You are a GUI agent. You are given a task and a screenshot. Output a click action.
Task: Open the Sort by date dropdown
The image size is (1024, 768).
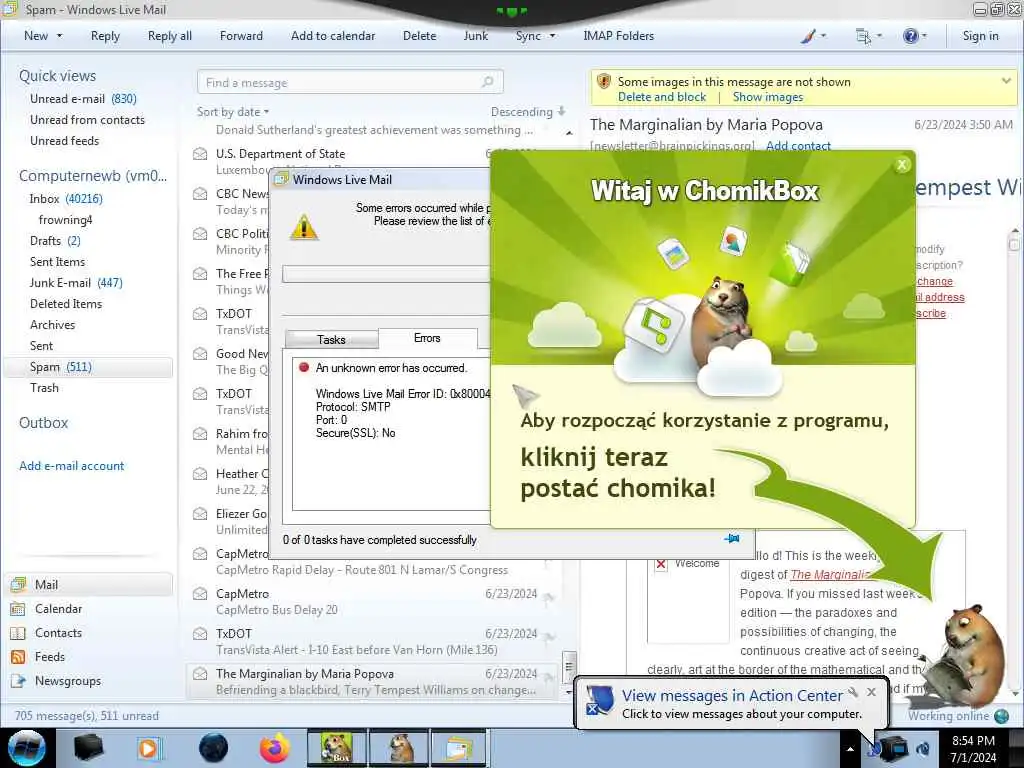(233, 112)
